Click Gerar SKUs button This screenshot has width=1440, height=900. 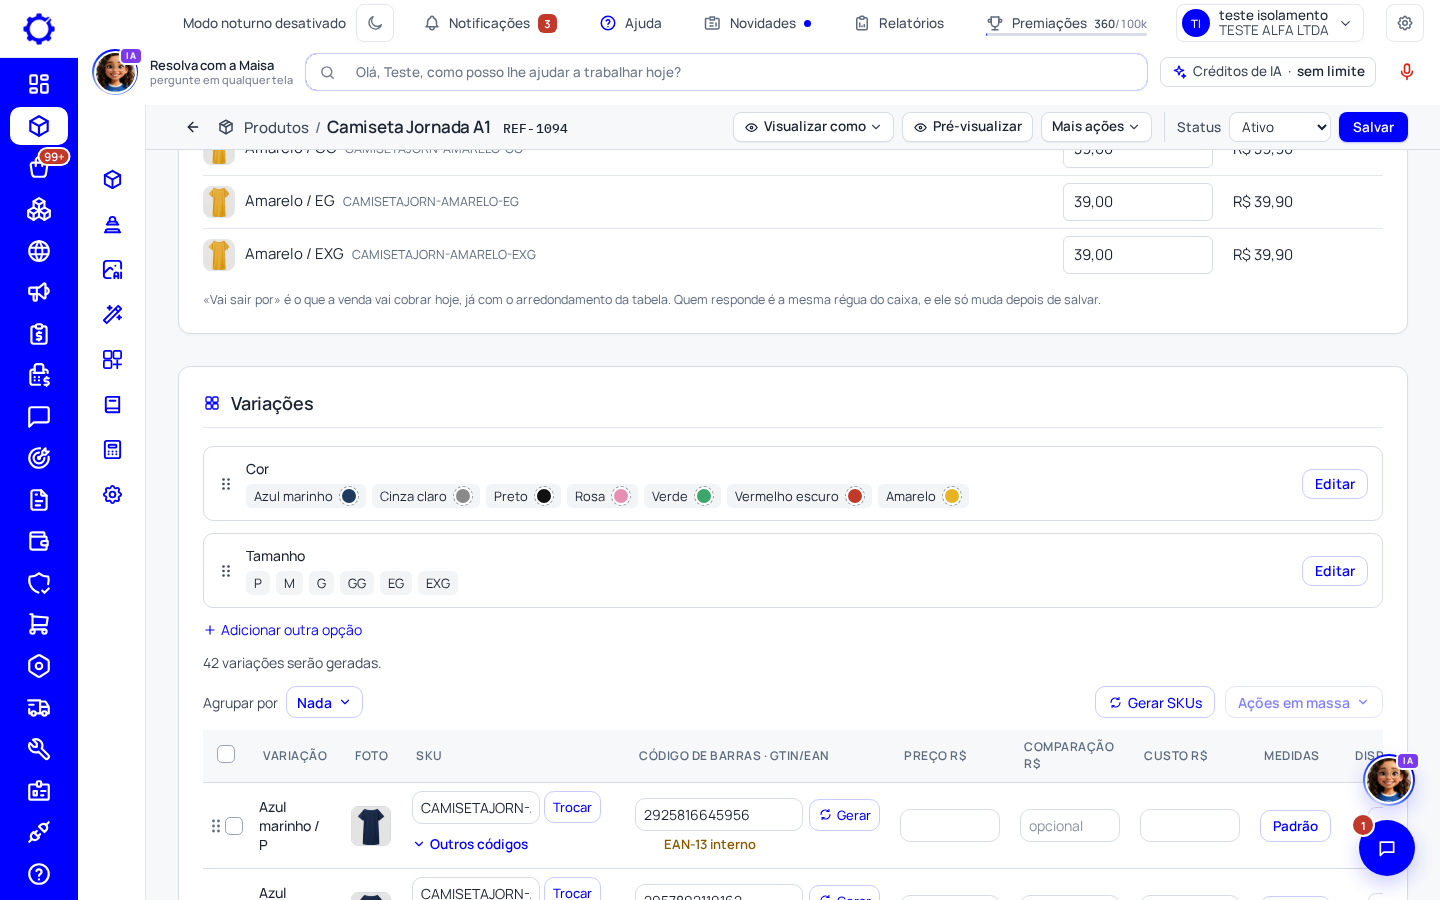pyautogui.click(x=1155, y=702)
